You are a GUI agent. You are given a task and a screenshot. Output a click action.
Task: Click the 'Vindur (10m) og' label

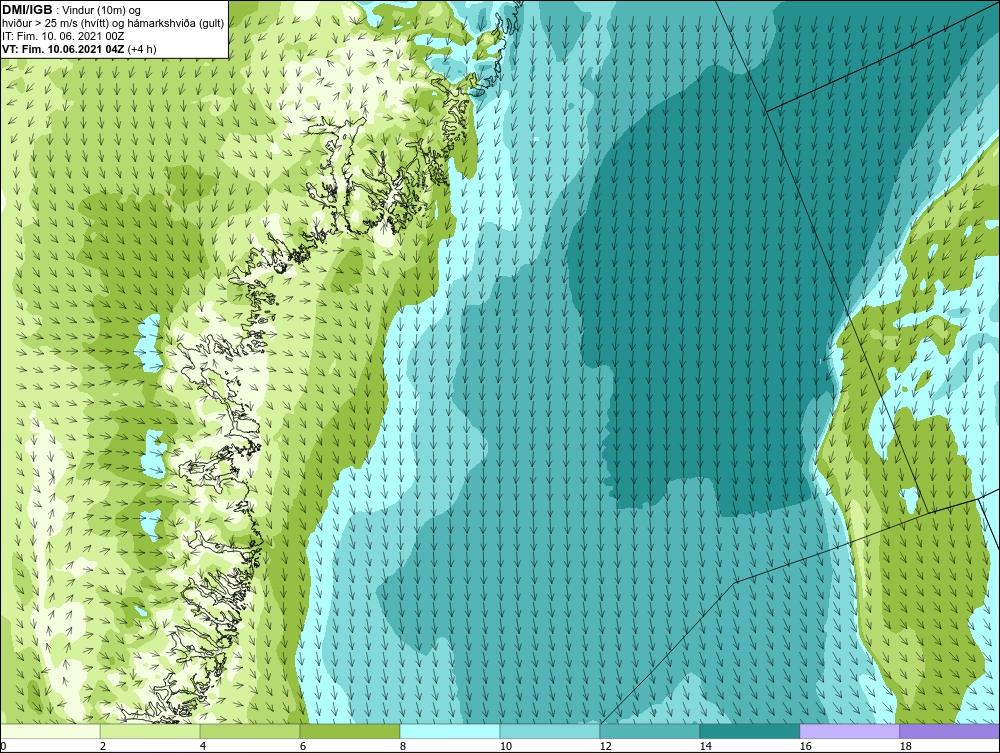[103, 11]
